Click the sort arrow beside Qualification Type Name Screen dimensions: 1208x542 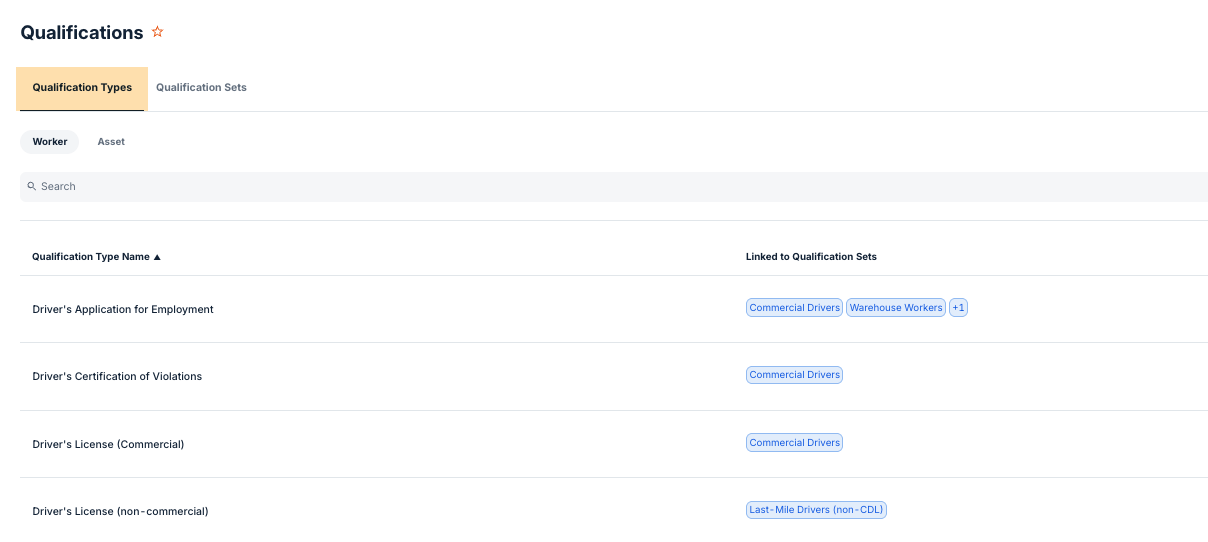[x=157, y=257]
